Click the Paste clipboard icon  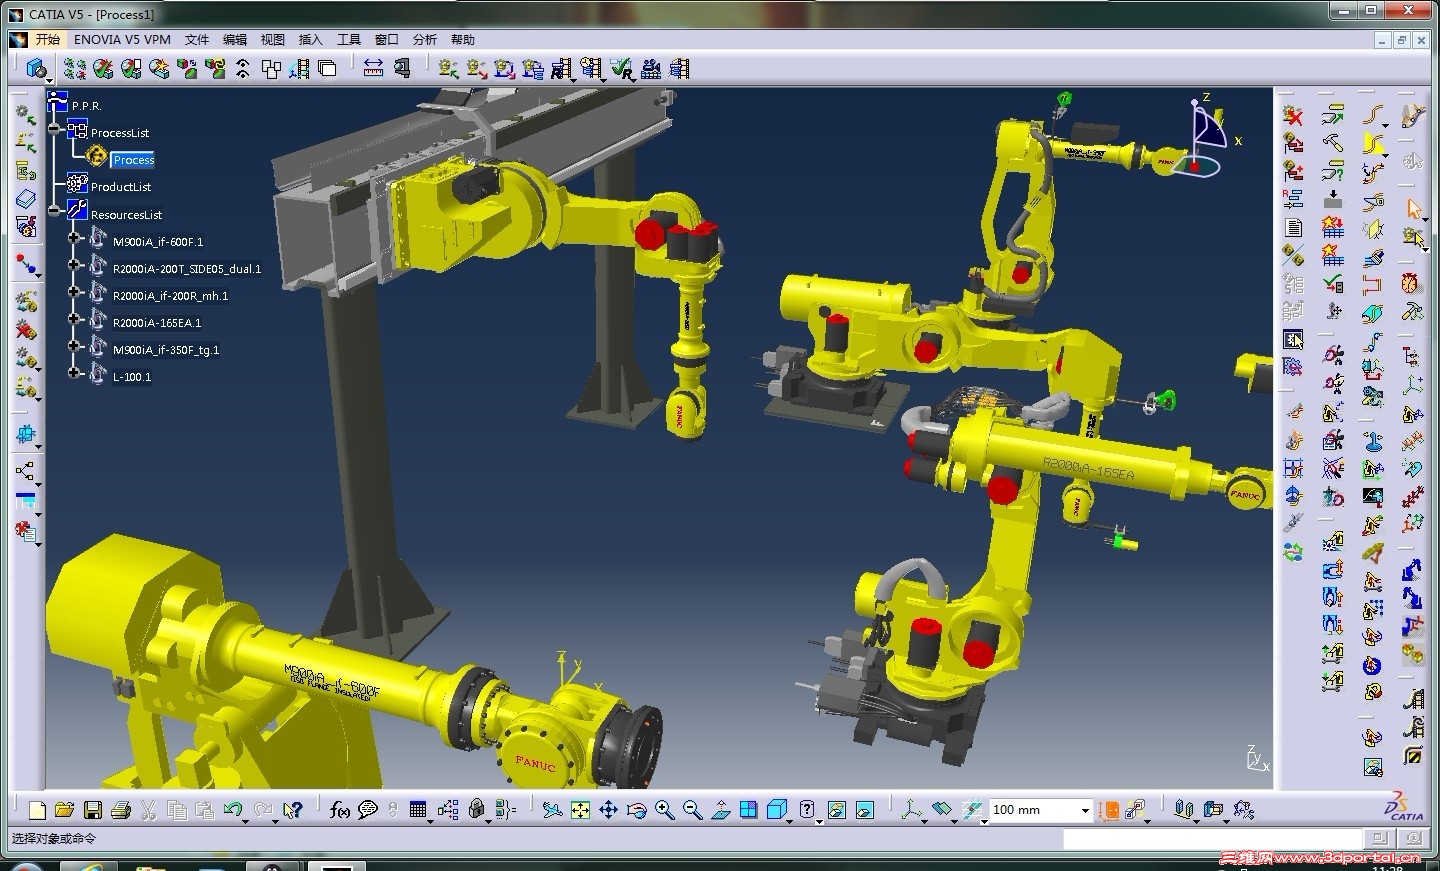[x=204, y=810]
